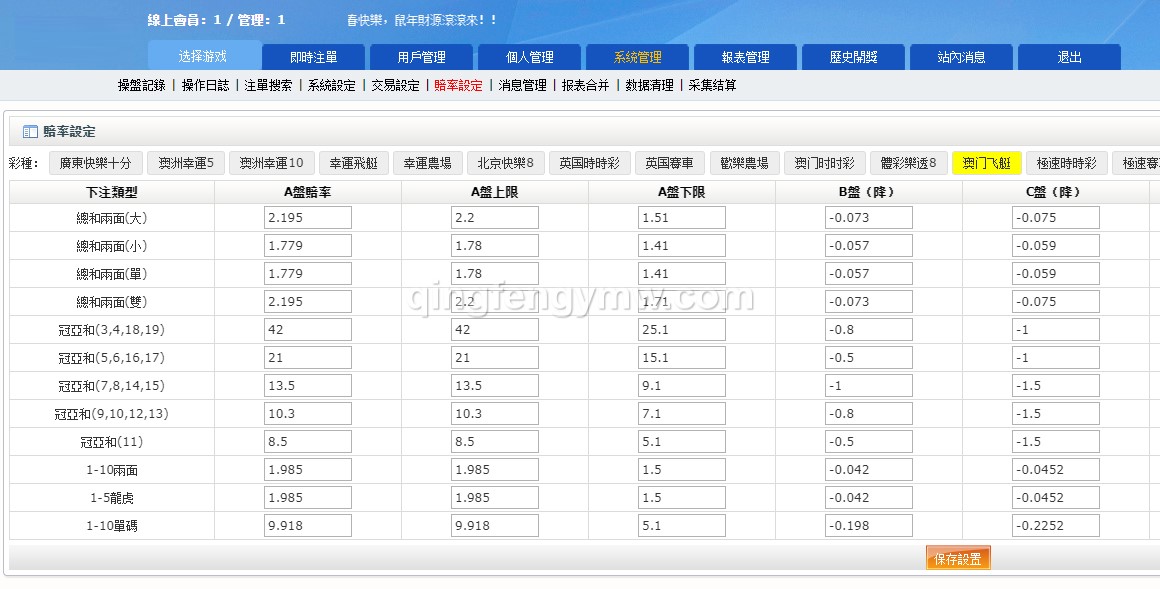This screenshot has height=589, width=1160.
Task: Click the A盤下限 field for 冠亞和(11)
Action: click(x=681, y=442)
